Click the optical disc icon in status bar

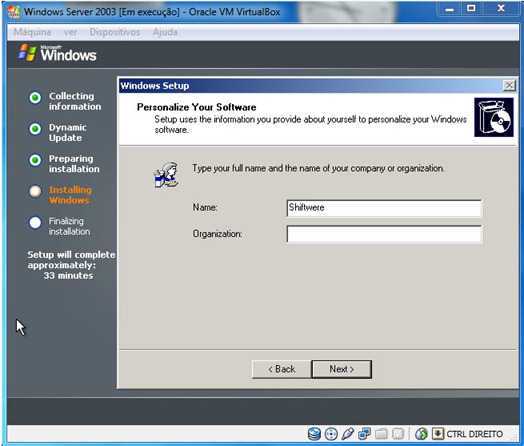[331, 434]
